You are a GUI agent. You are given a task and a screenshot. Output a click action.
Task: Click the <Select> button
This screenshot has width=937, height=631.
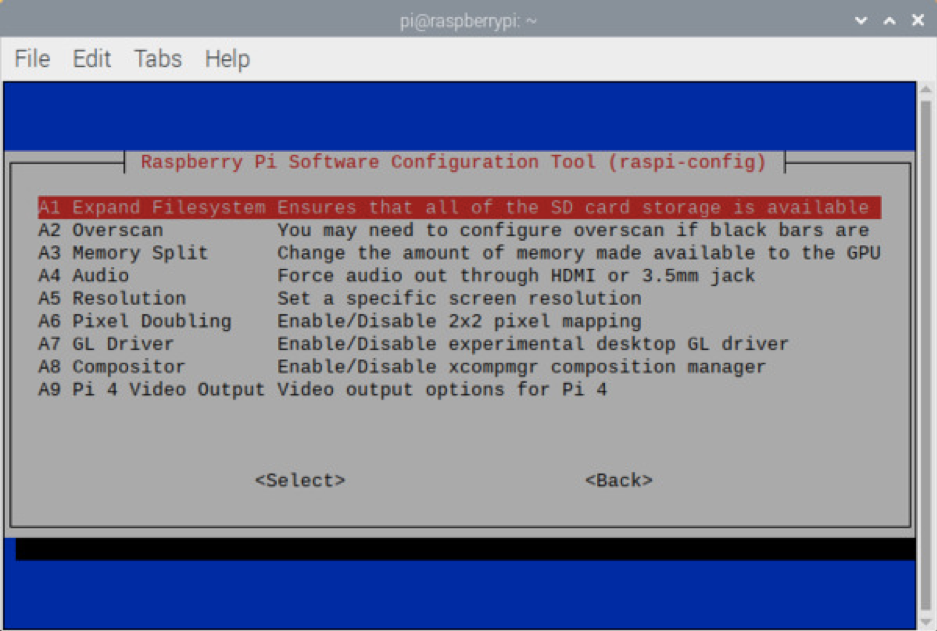click(x=300, y=480)
